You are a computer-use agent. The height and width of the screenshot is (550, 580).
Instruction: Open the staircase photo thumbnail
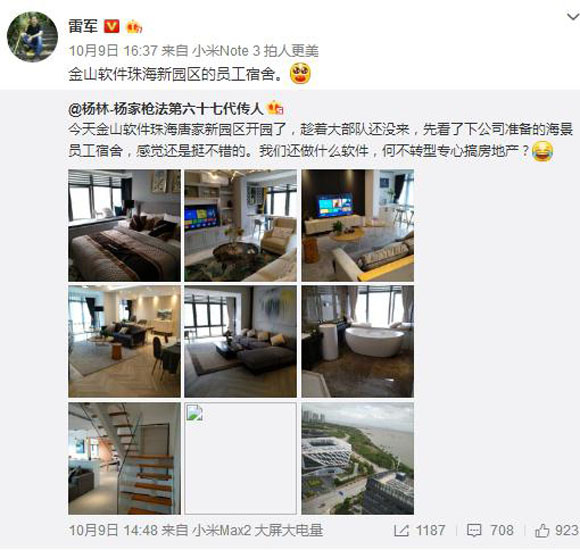tap(124, 458)
